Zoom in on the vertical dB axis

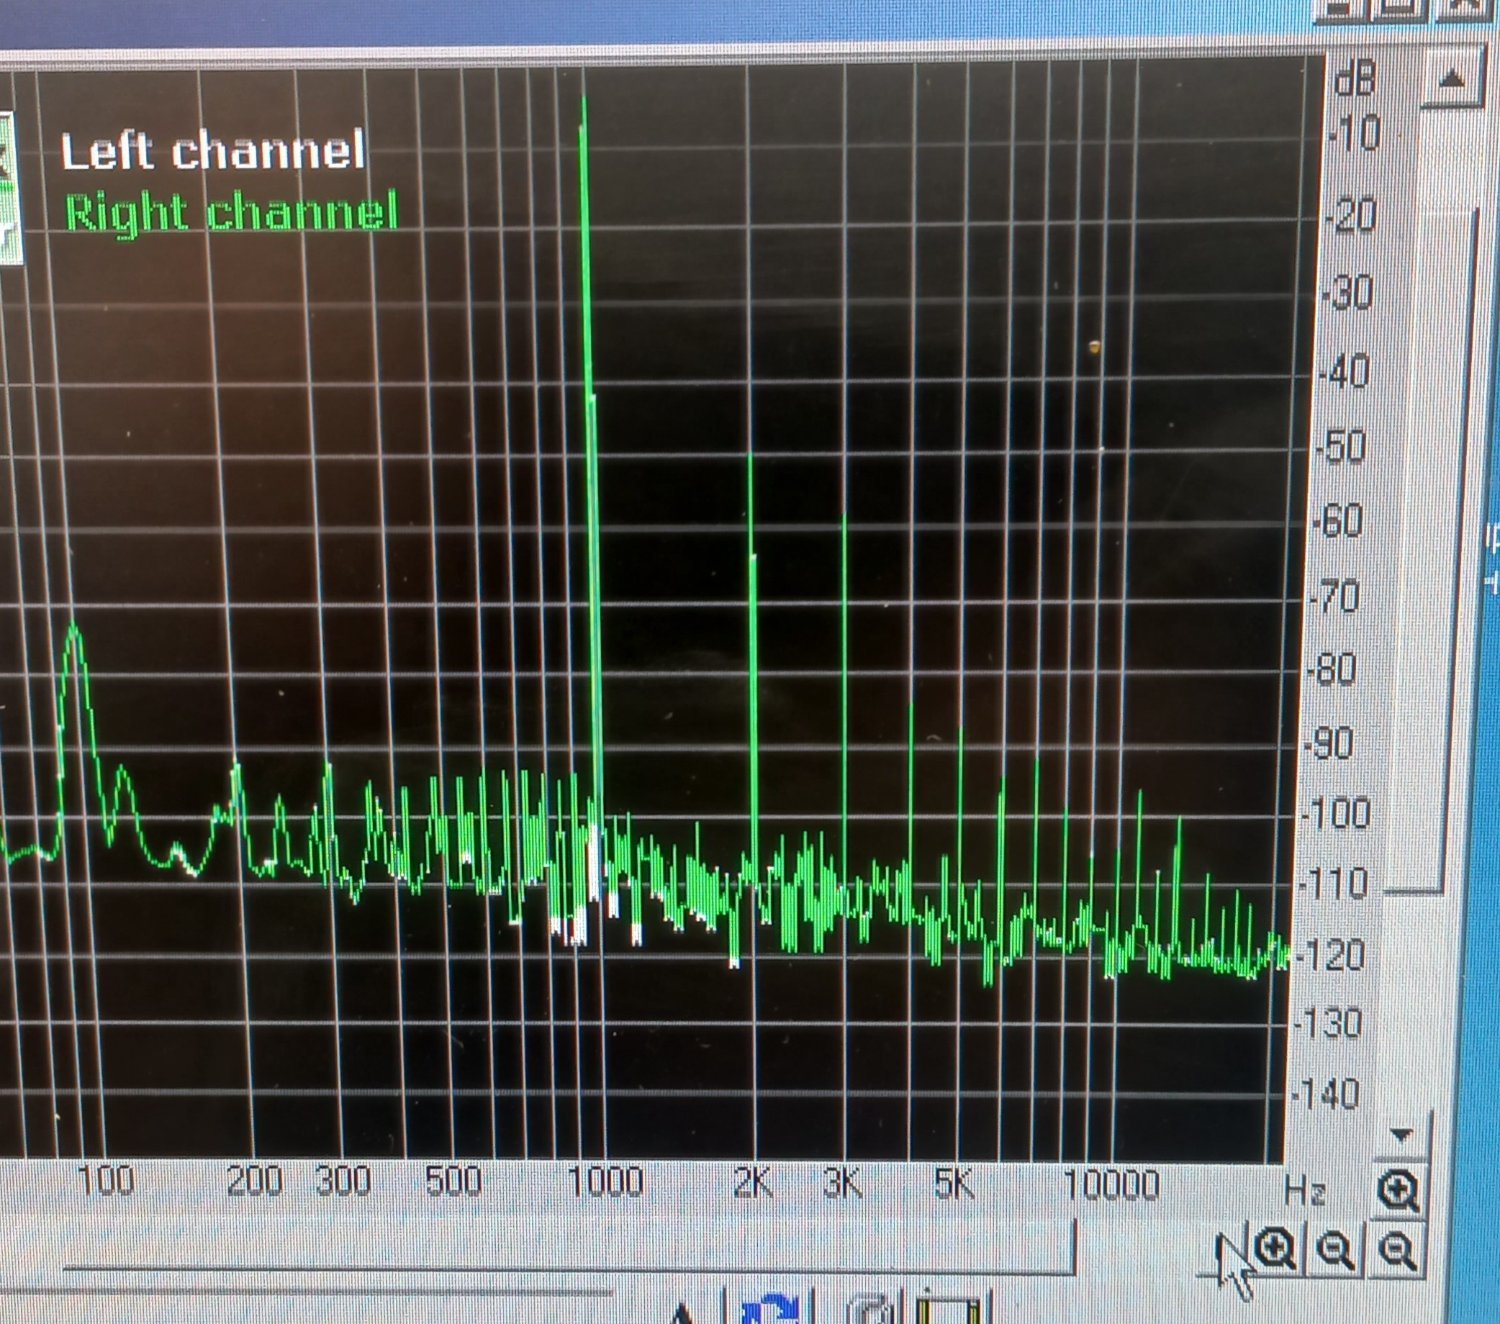point(1398,1192)
